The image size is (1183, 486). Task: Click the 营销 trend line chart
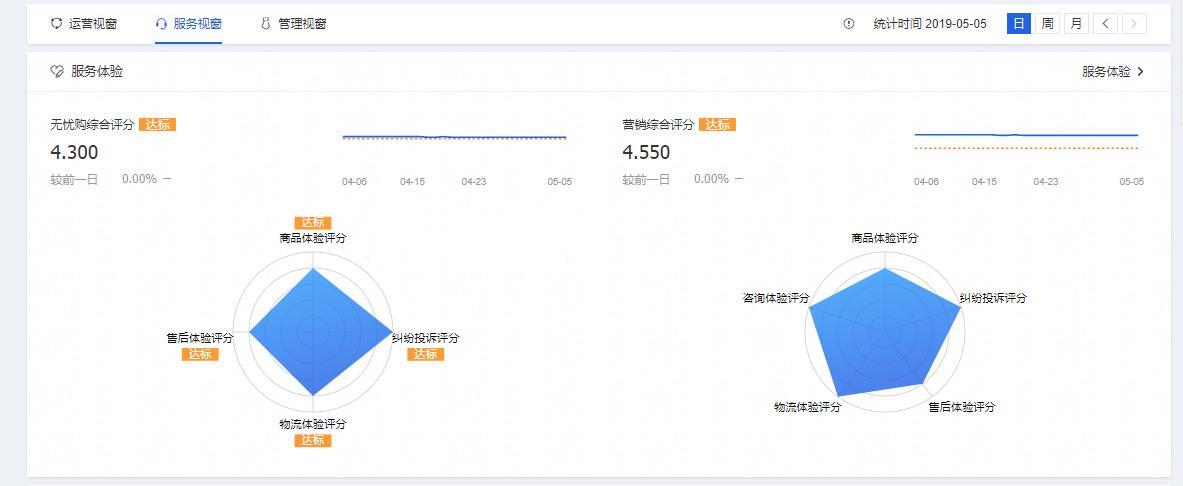point(1026,140)
